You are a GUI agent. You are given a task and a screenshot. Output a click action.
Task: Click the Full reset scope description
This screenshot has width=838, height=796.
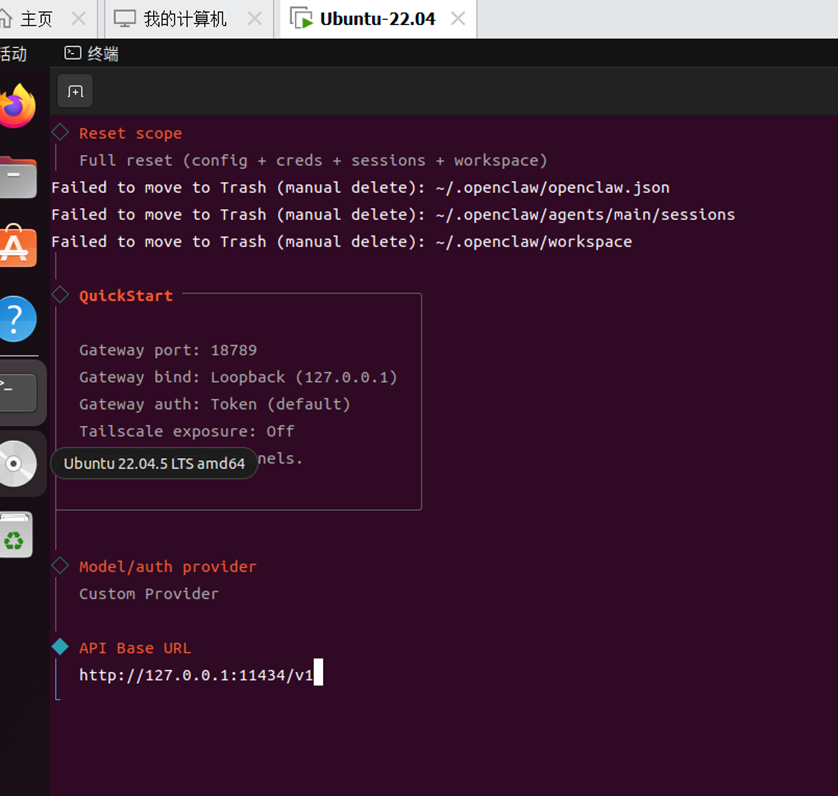pos(313,160)
